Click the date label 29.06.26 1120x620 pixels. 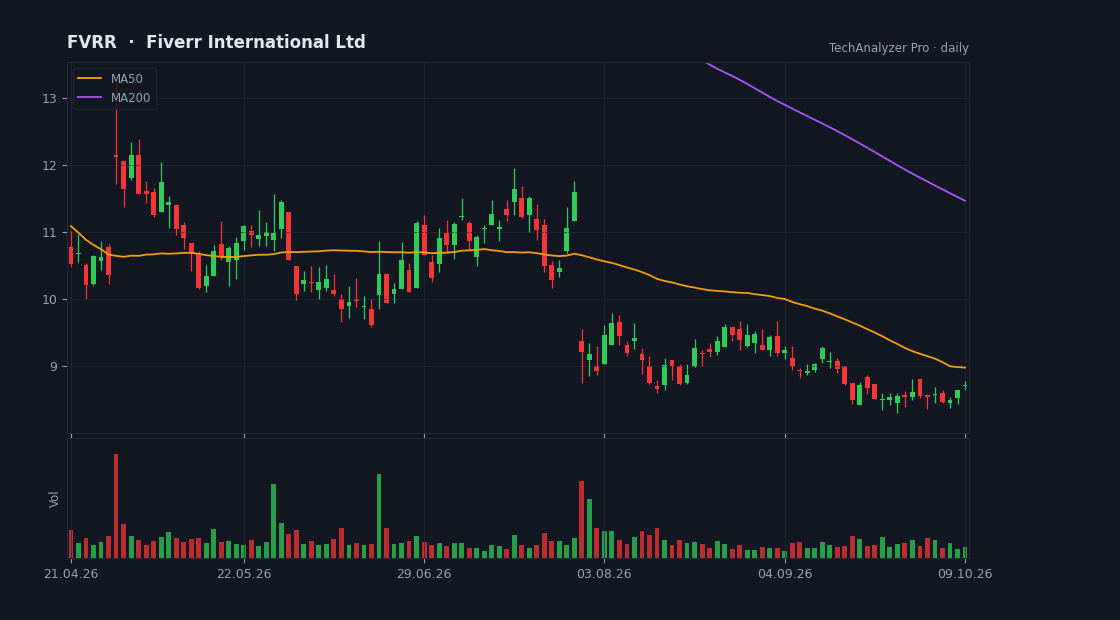click(424, 574)
